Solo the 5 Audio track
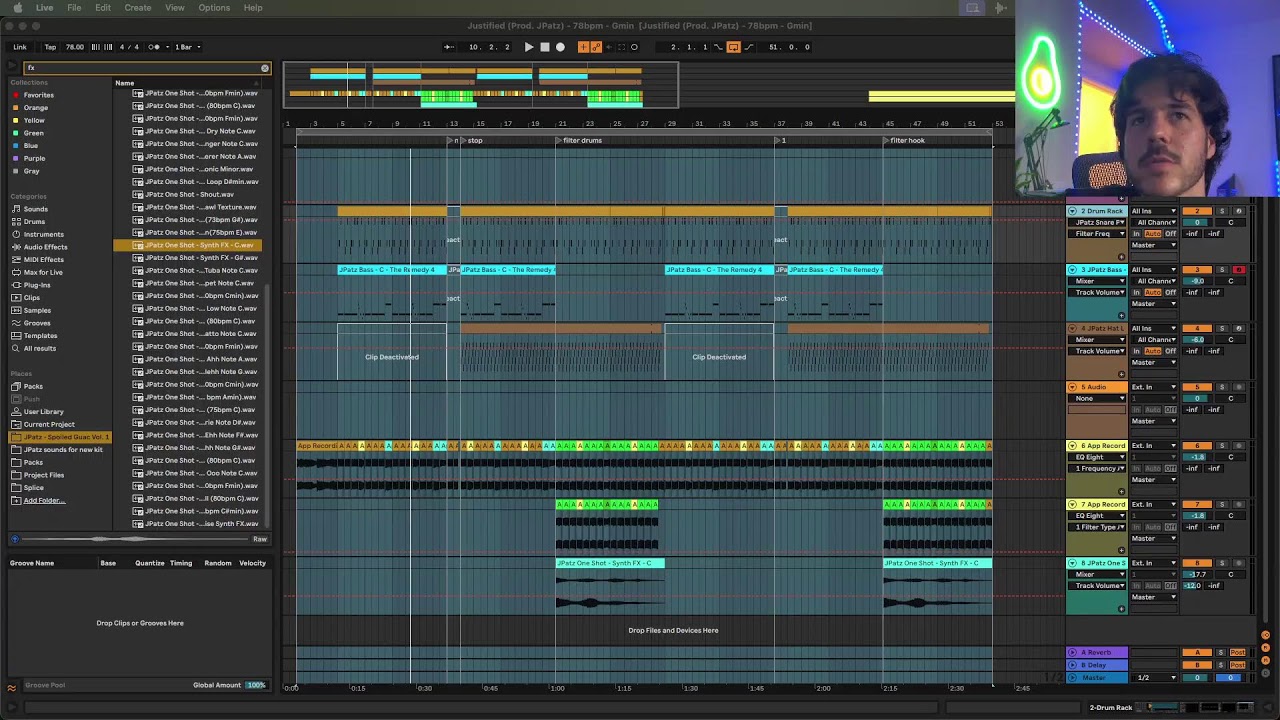1280x720 pixels. point(1221,387)
